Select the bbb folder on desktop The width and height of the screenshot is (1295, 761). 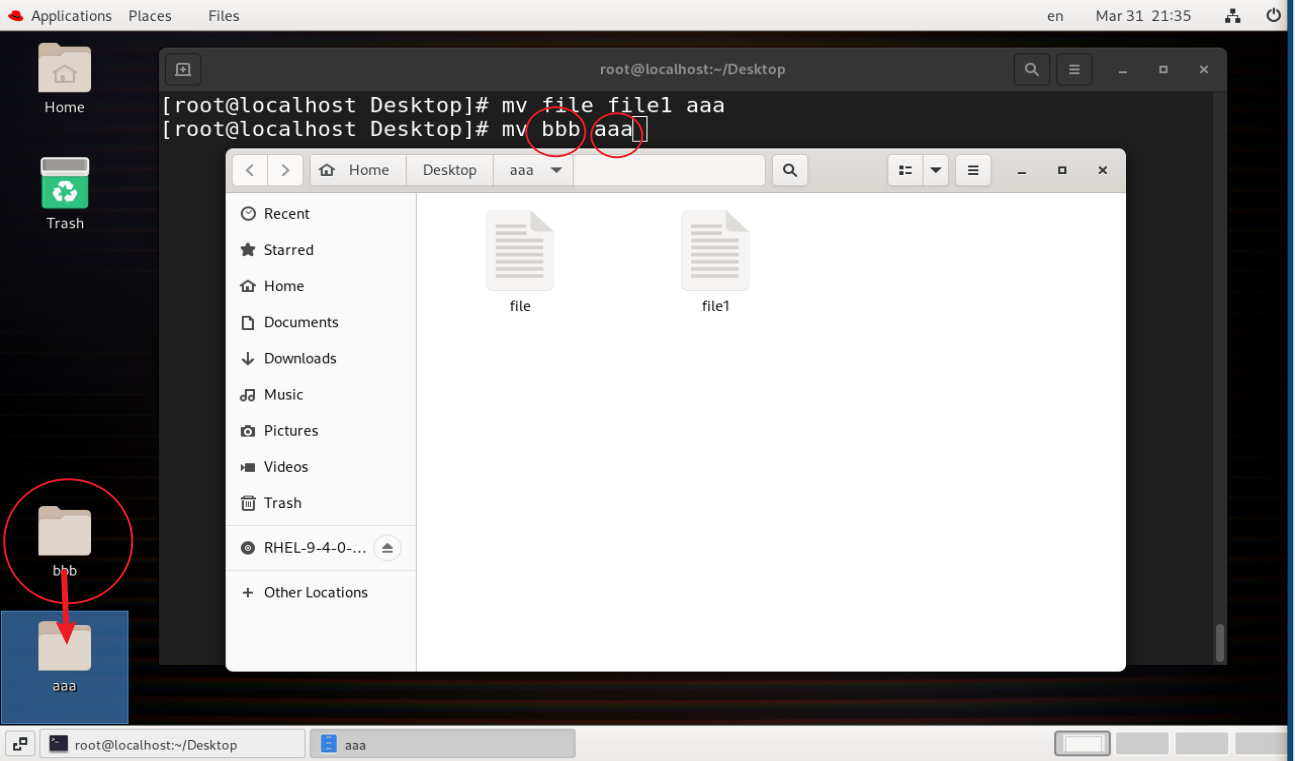65,541
